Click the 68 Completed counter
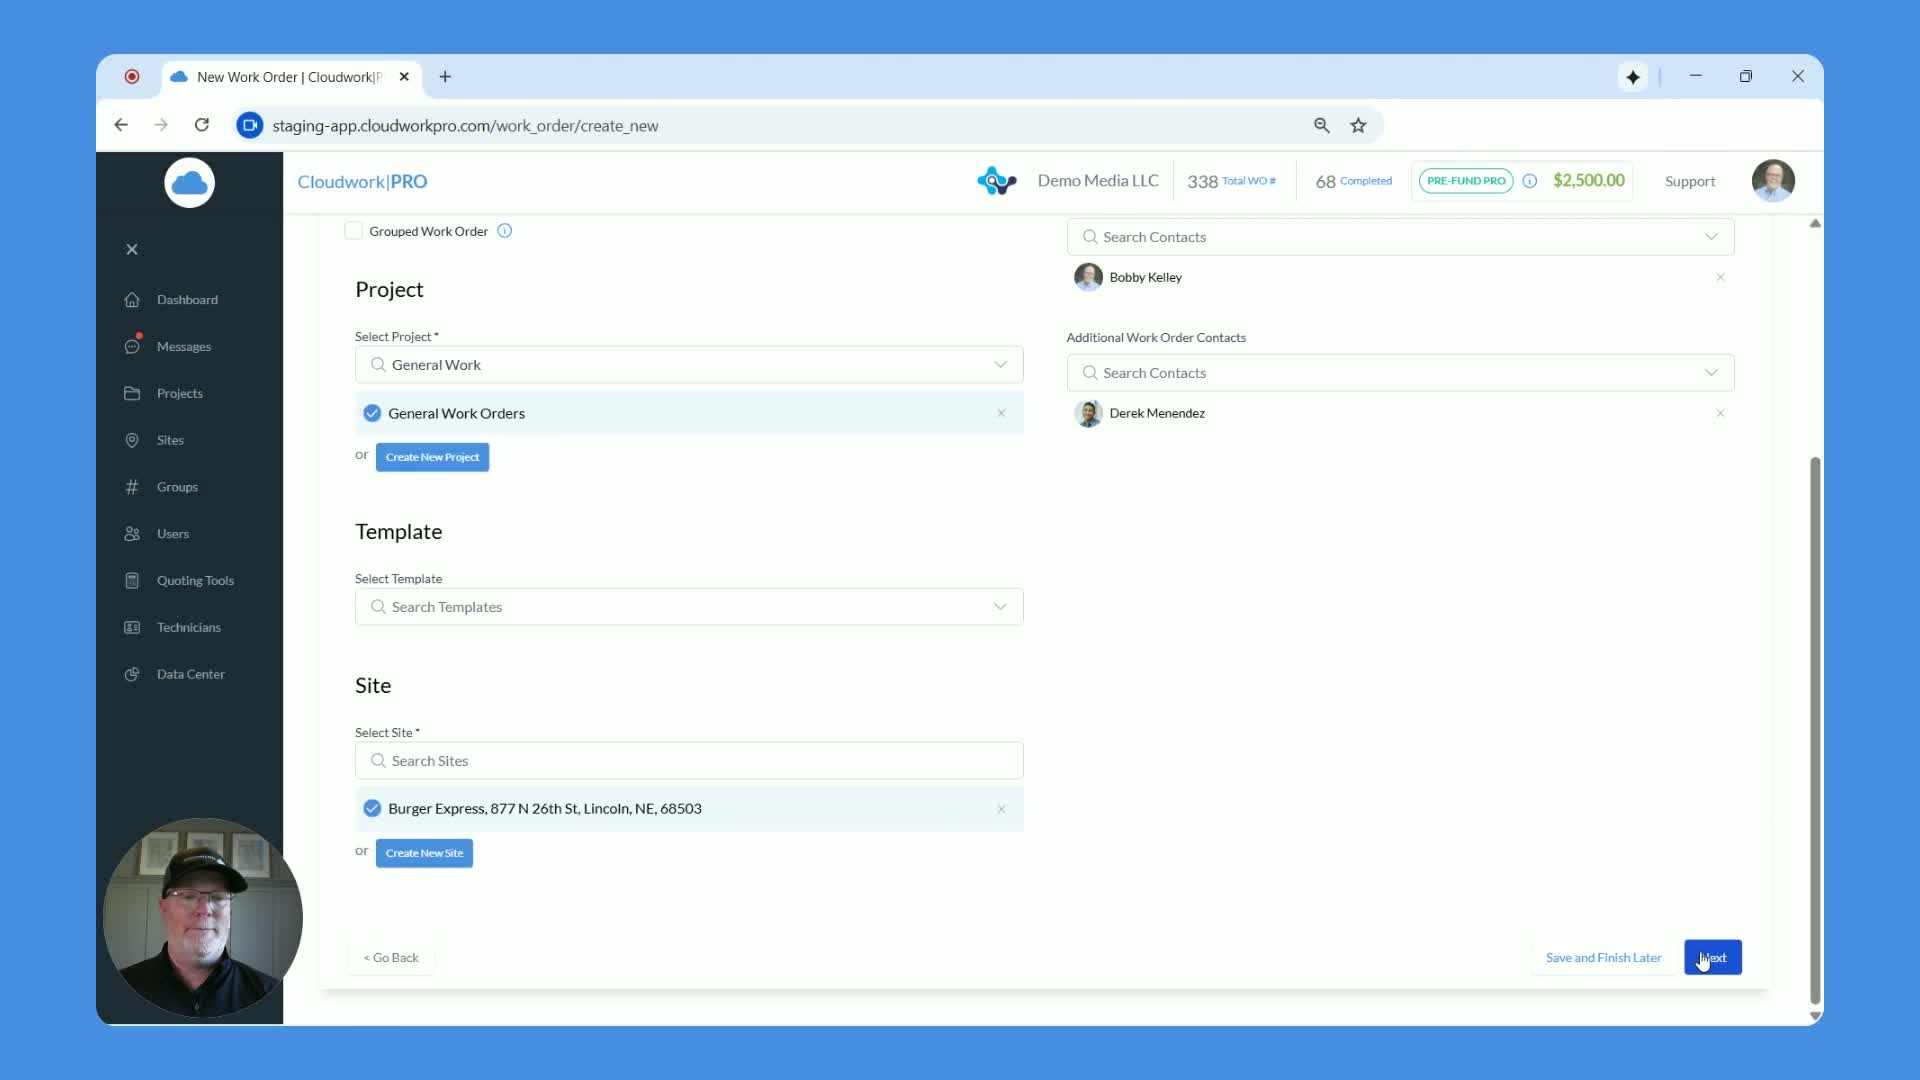The image size is (1920, 1080). (1353, 181)
